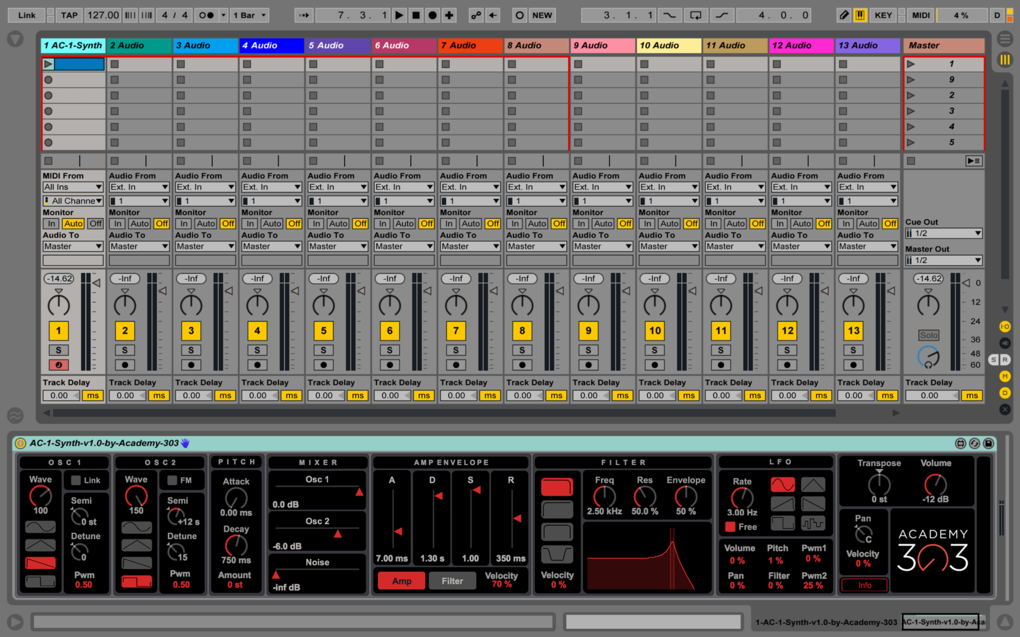
Task: Click the Info button on the synth
Action: pyautogui.click(x=864, y=585)
